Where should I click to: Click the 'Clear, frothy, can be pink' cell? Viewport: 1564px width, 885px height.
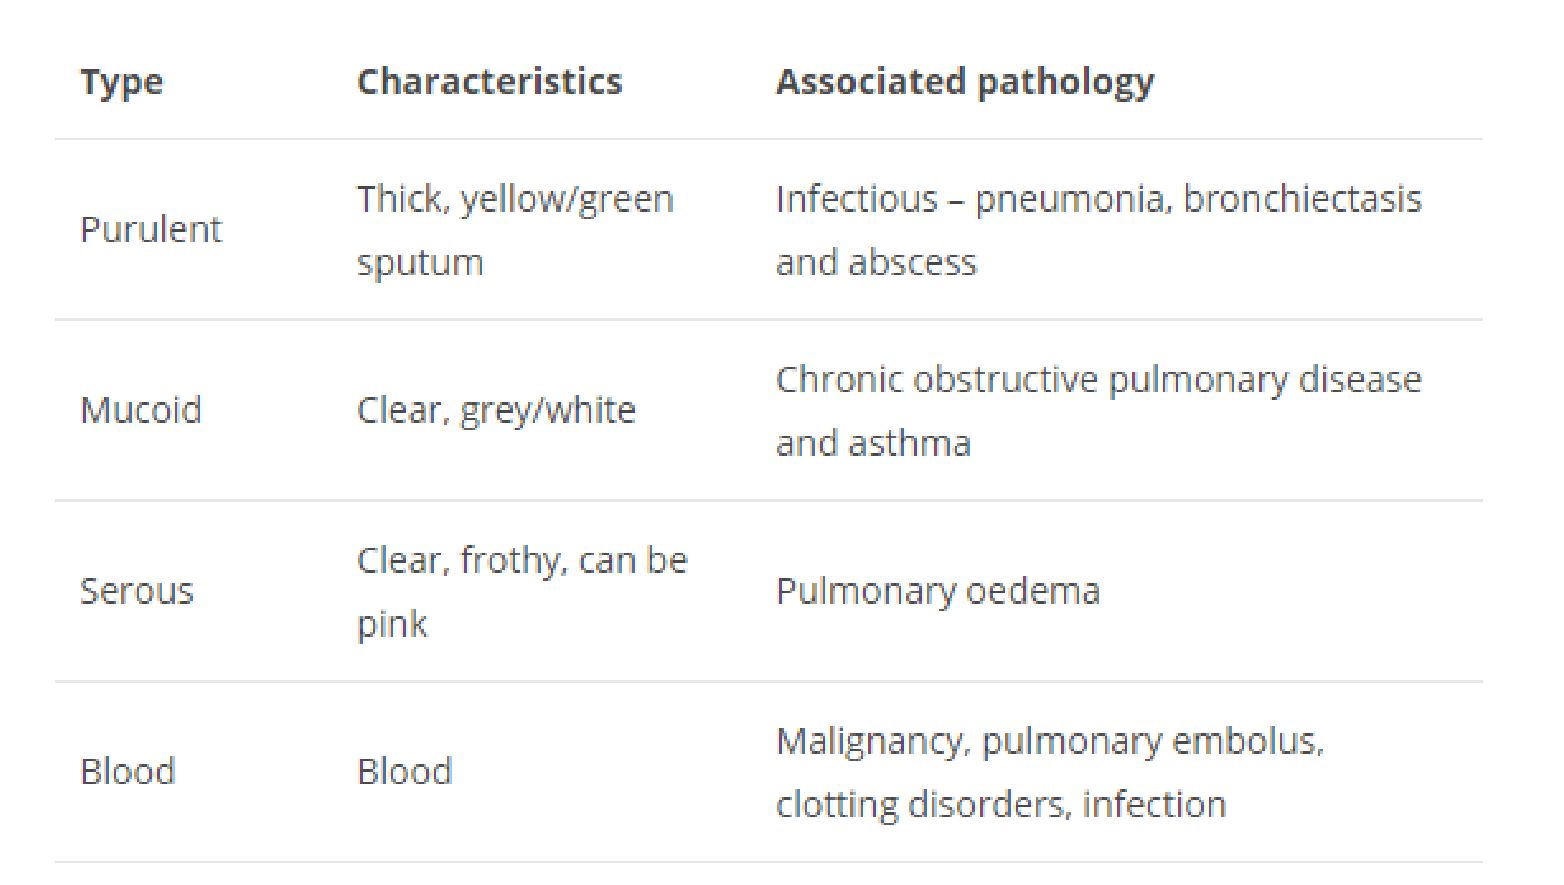point(522,592)
